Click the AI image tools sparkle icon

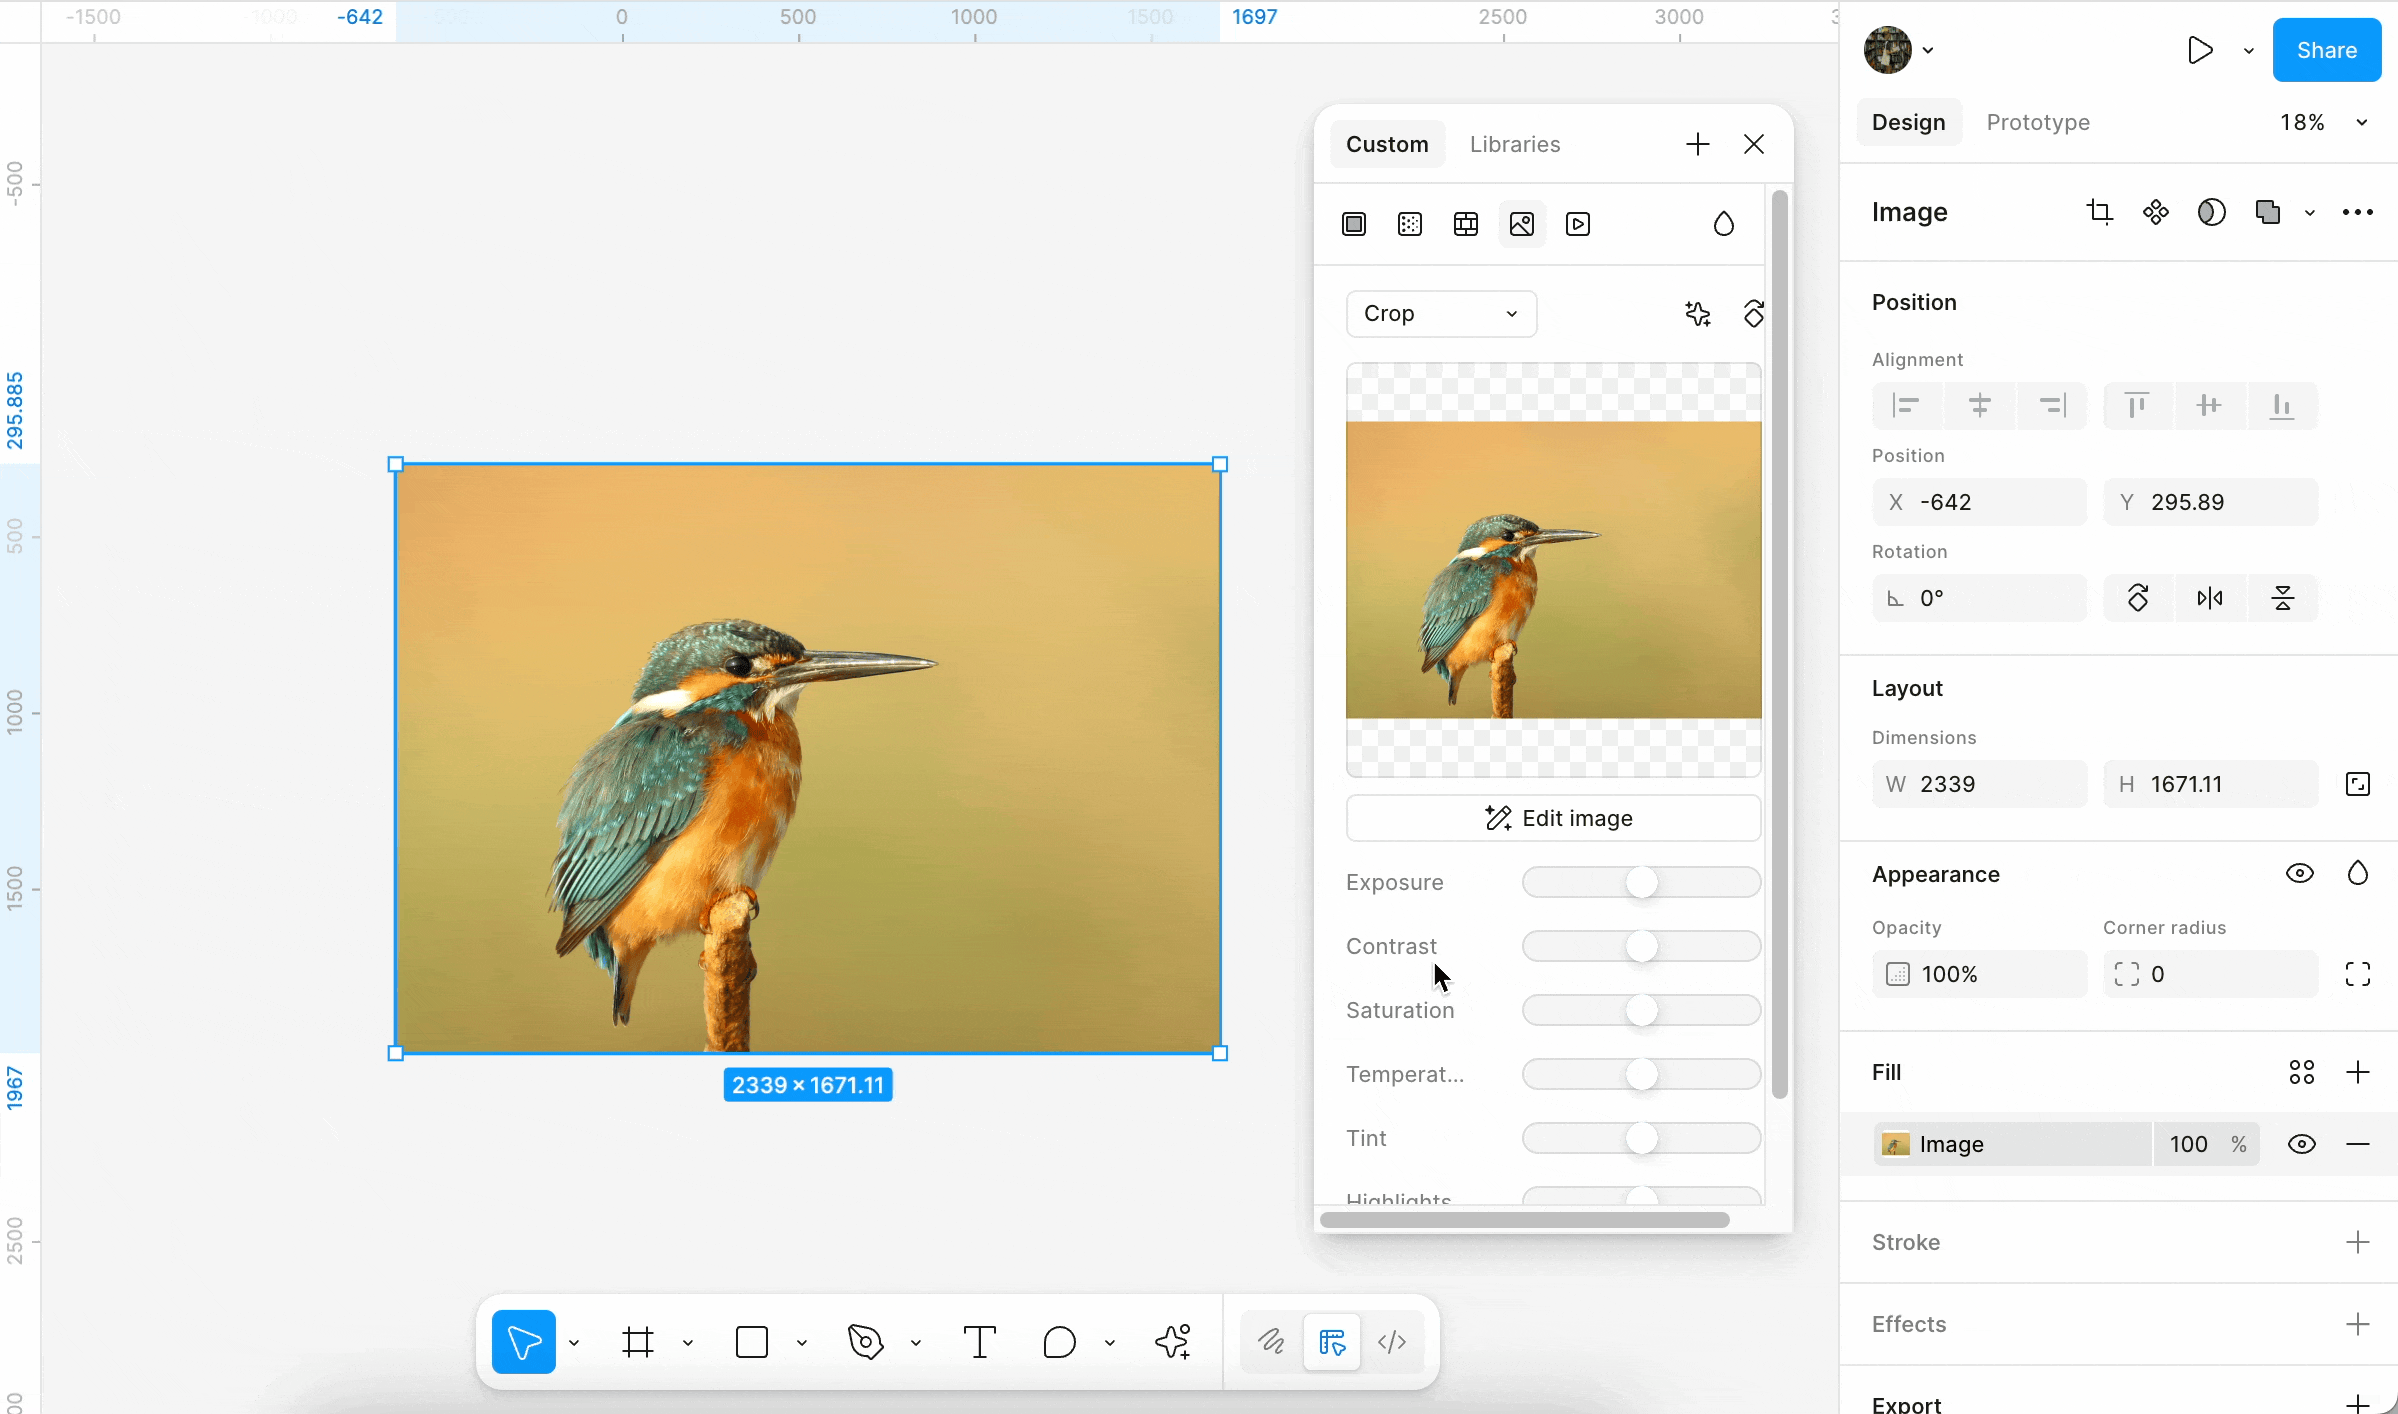pos(1698,314)
